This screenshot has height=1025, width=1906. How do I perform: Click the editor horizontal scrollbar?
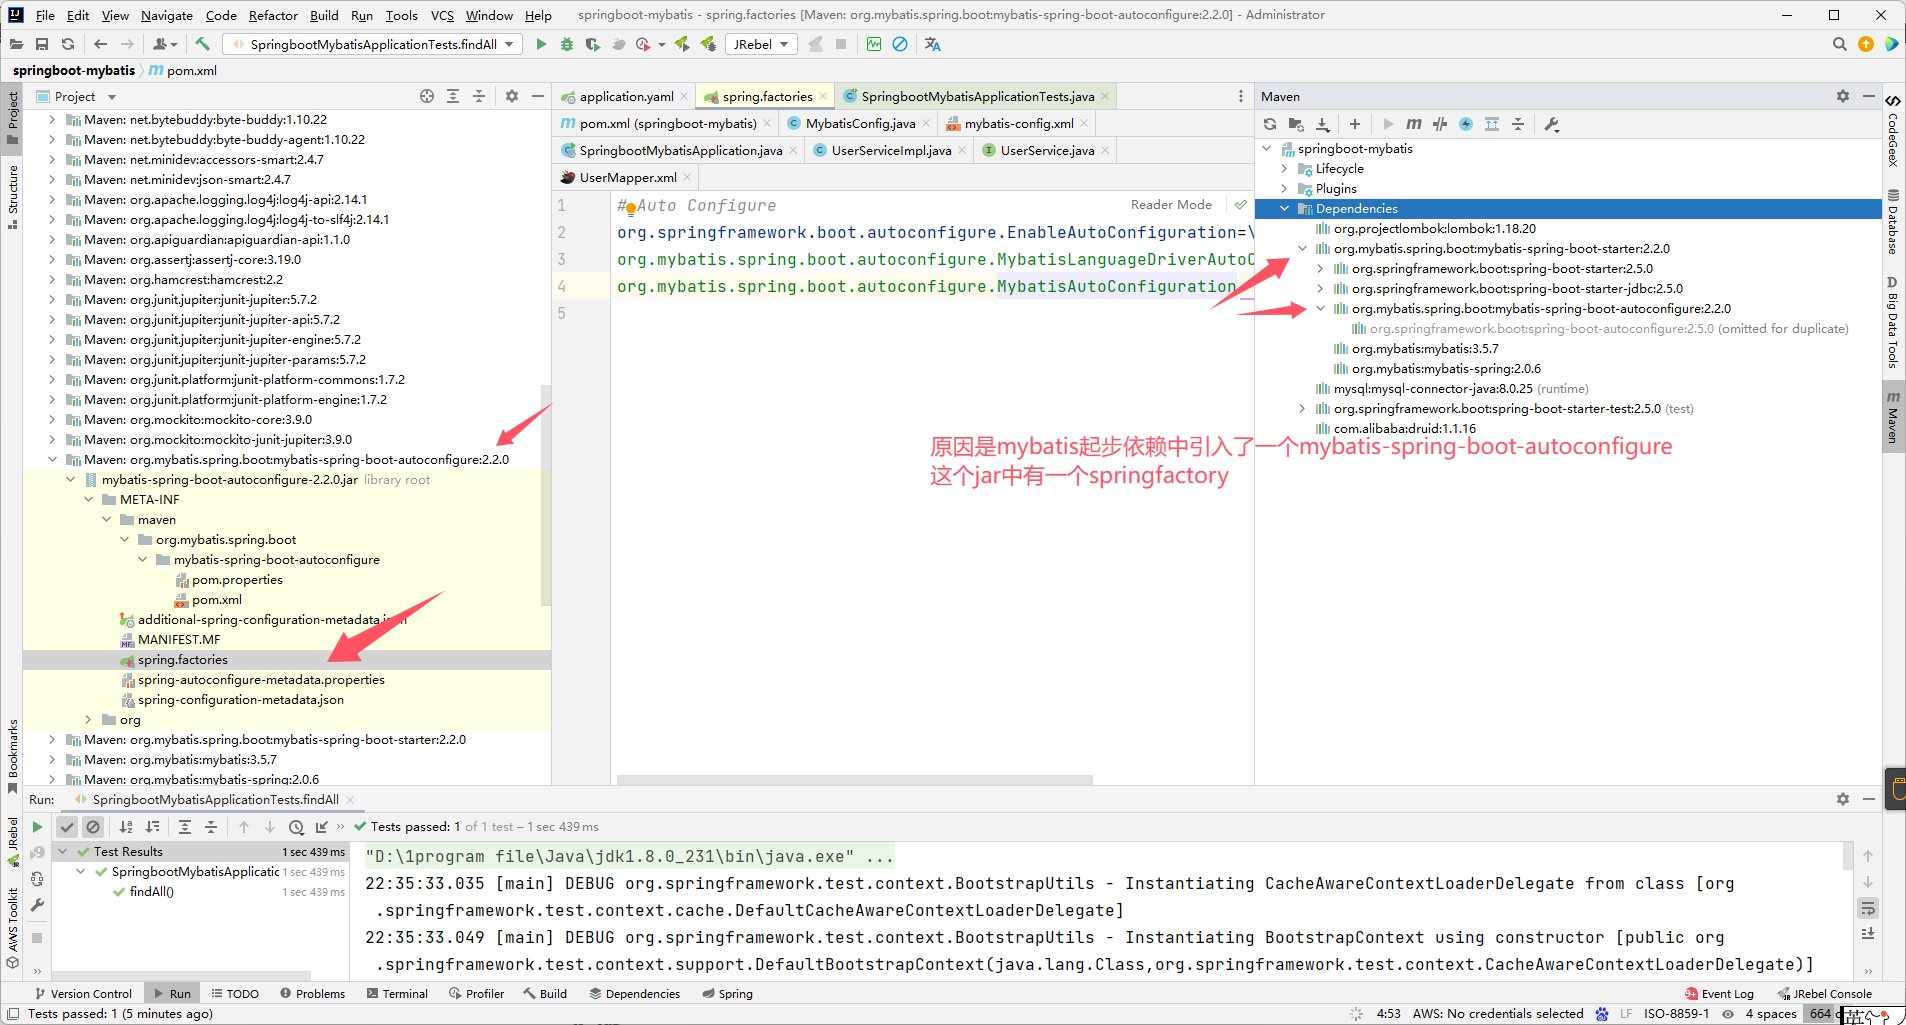click(855, 780)
